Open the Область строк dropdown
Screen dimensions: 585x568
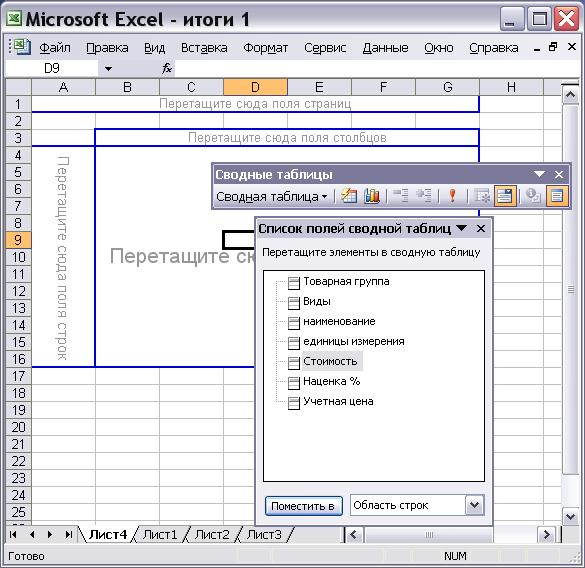click(x=475, y=505)
